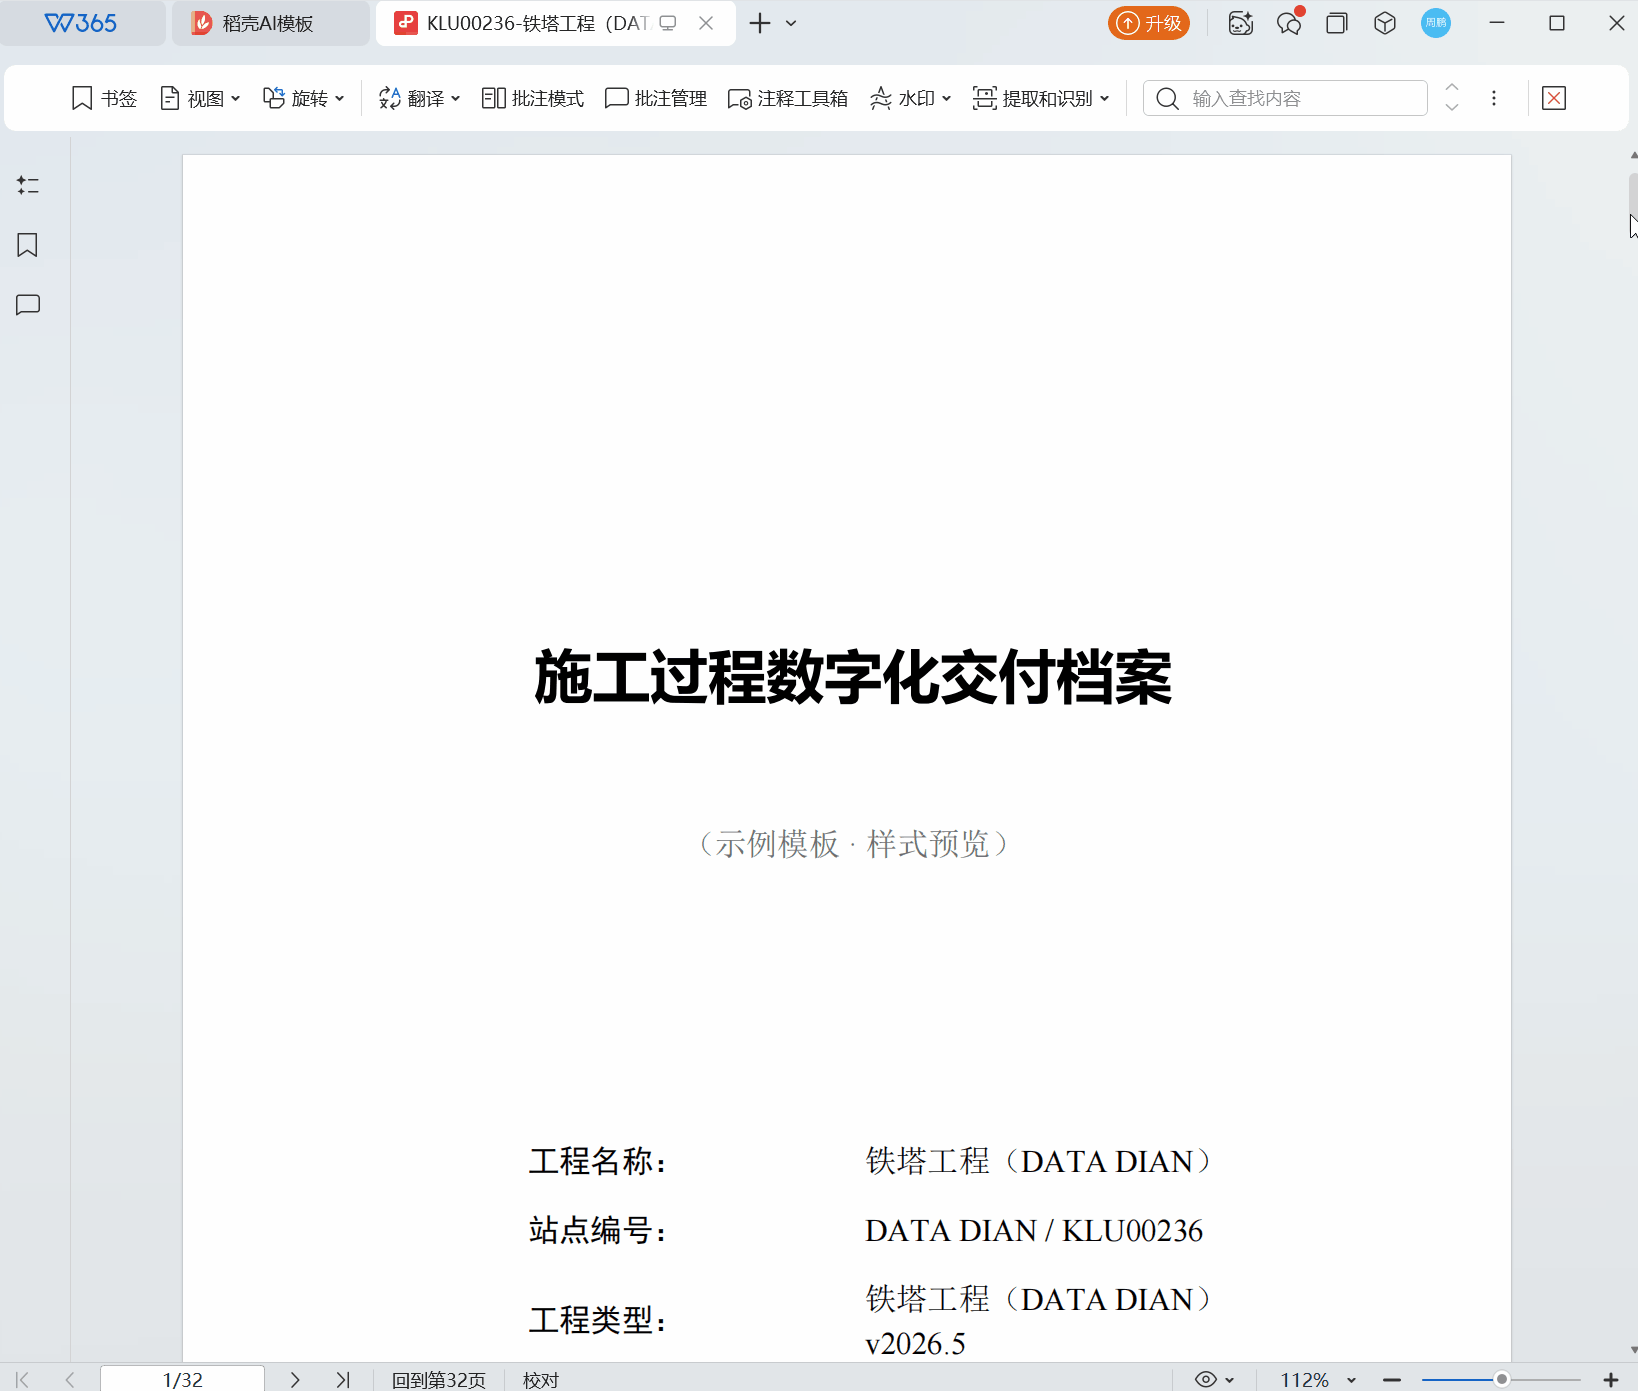The height and width of the screenshot is (1391, 1638).
Task: Click the search field 输入查找内容
Action: (1285, 98)
